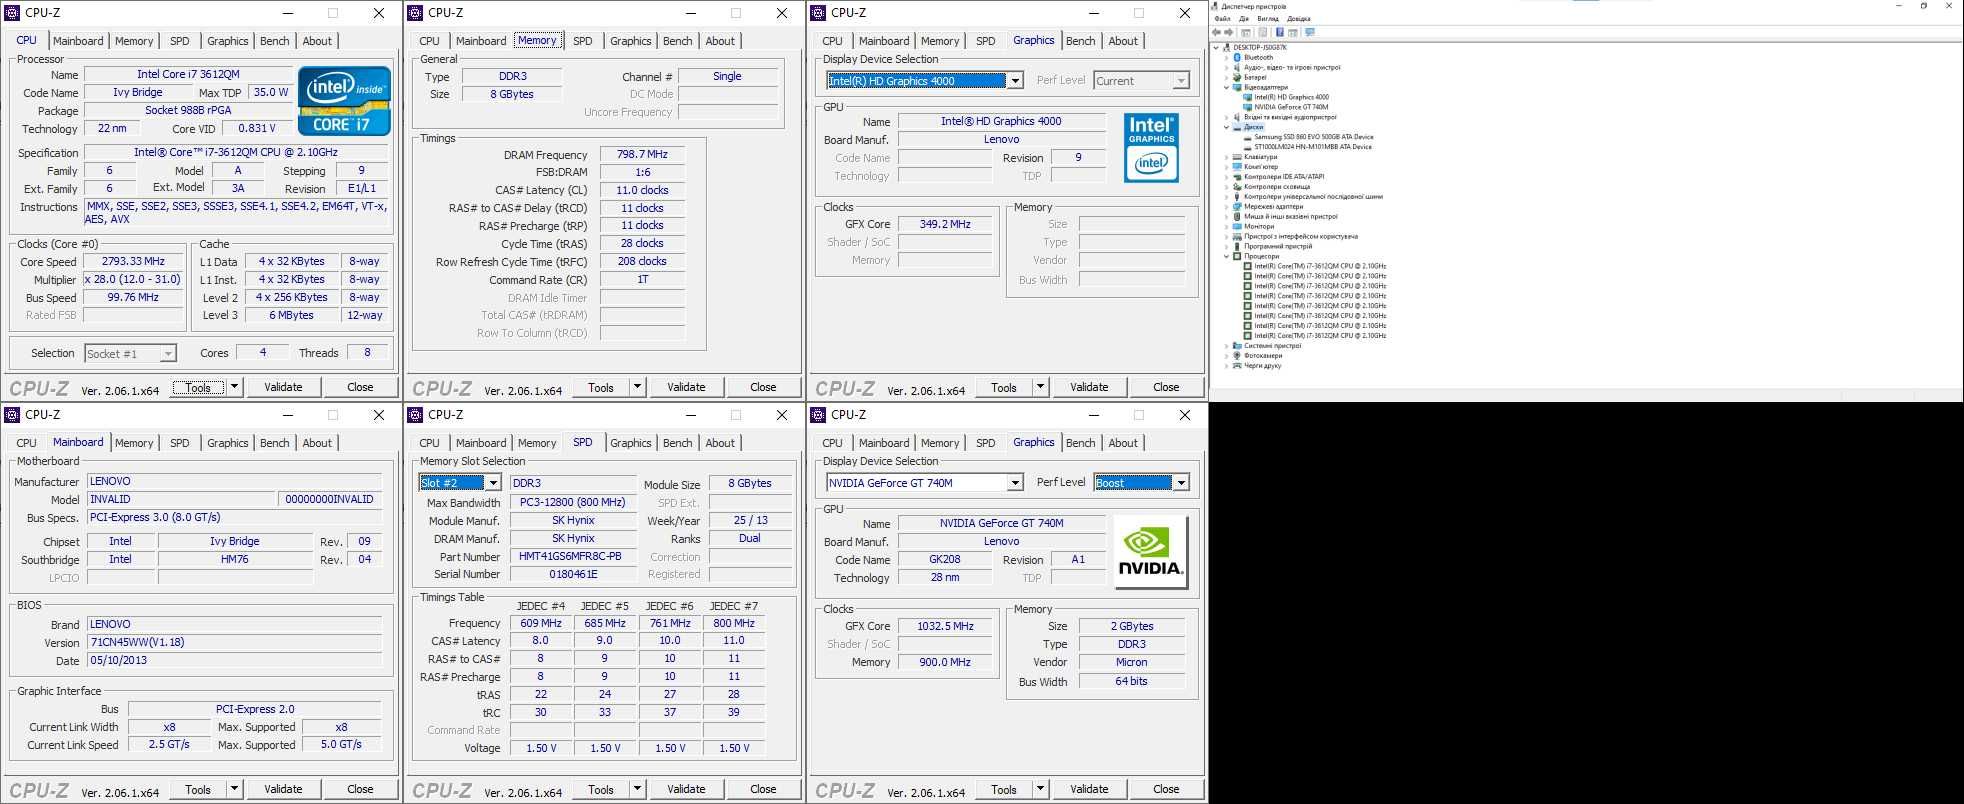Click Tools button in the NVIDIA GeForce window
This screenshot has width=1964, height=804.
pyautogui.click(x=1004, y=789)
